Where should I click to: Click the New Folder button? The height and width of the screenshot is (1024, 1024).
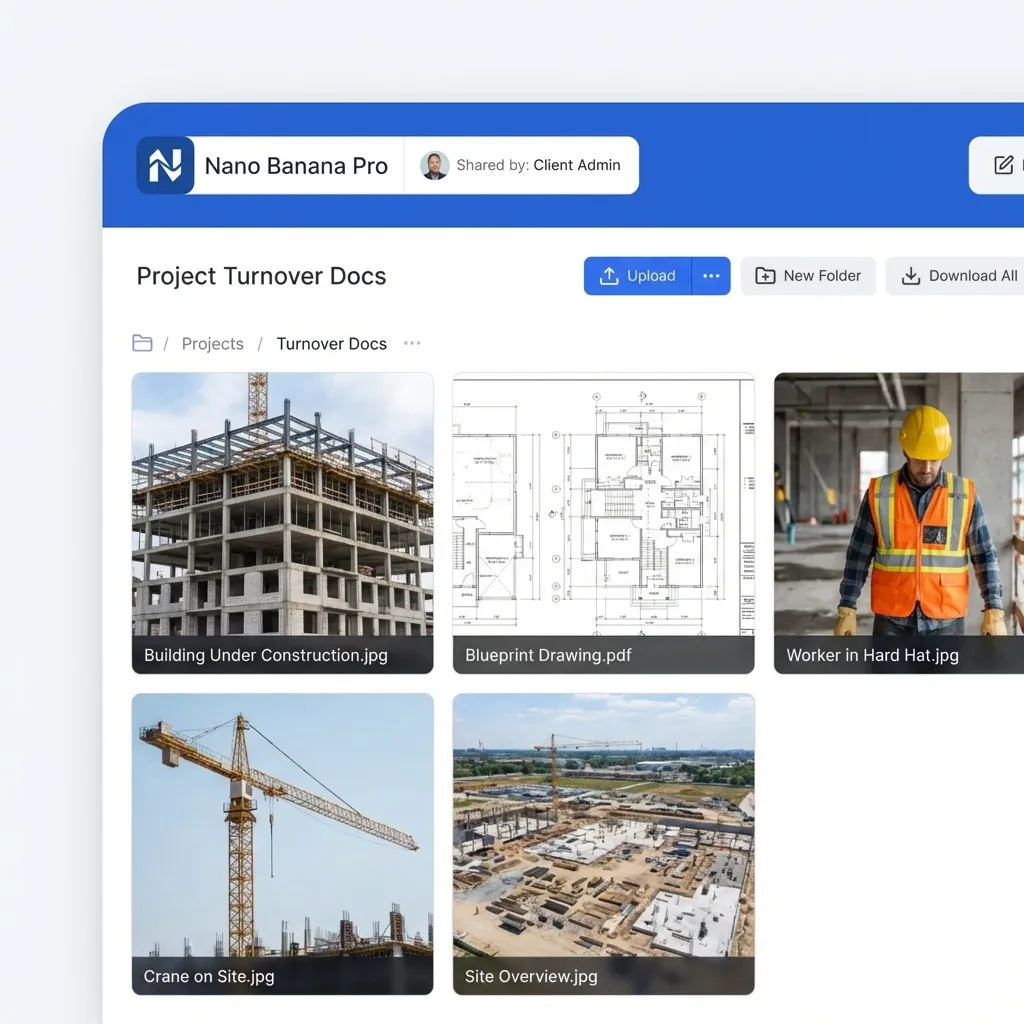point(808,276)
